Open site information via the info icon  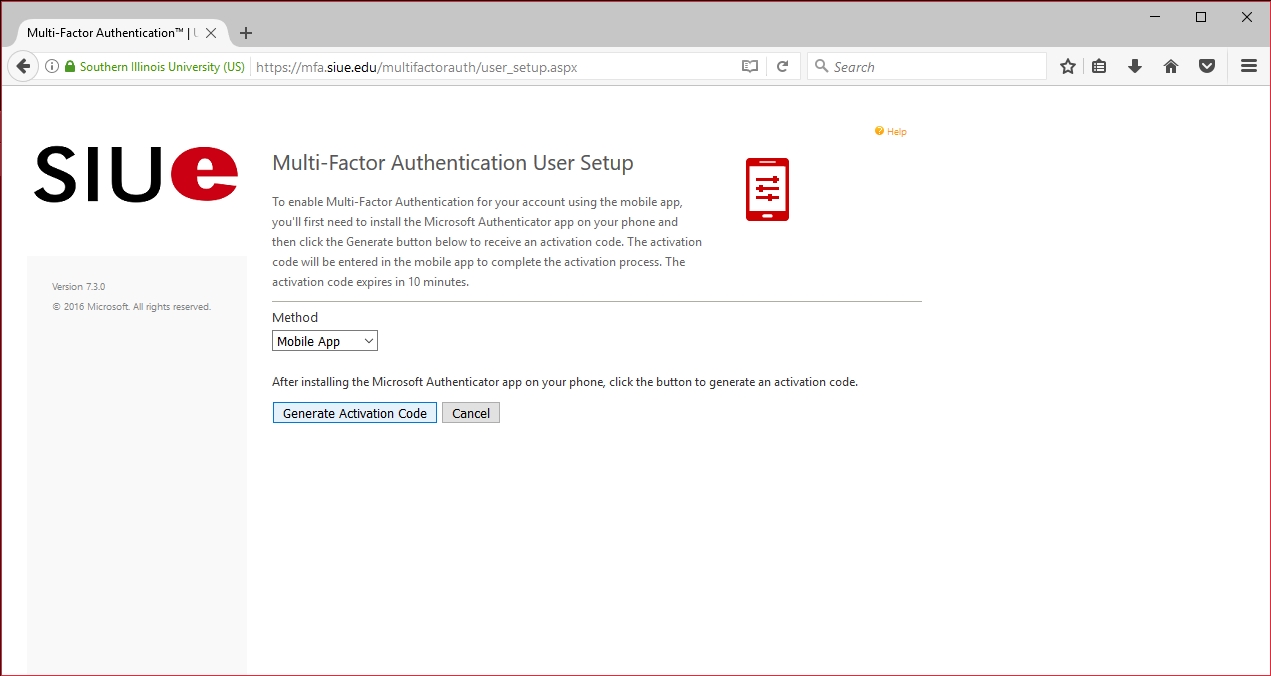click(52, 67)
